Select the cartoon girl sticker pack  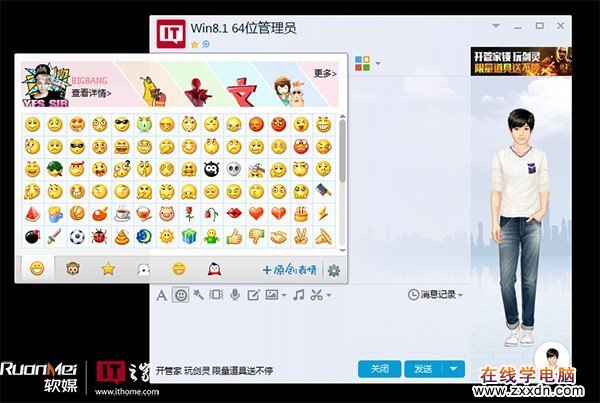[289, 91]
